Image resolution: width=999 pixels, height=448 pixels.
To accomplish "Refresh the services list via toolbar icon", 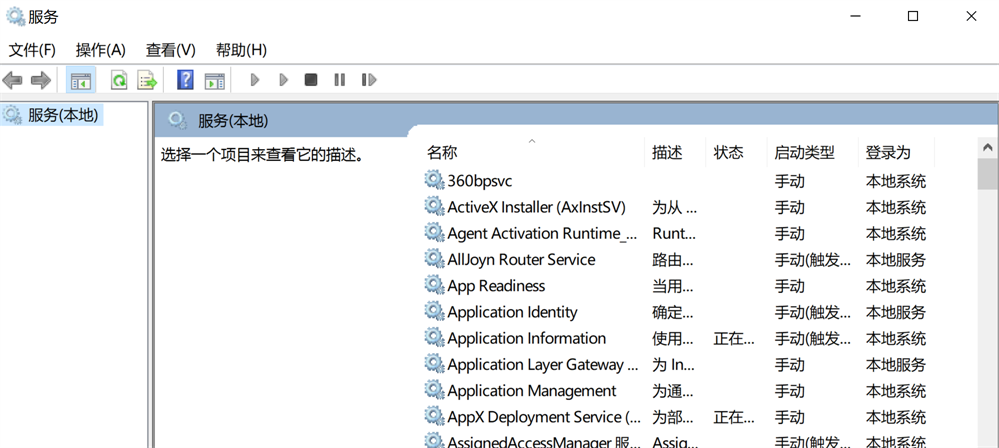I will [x=119, y=80].
